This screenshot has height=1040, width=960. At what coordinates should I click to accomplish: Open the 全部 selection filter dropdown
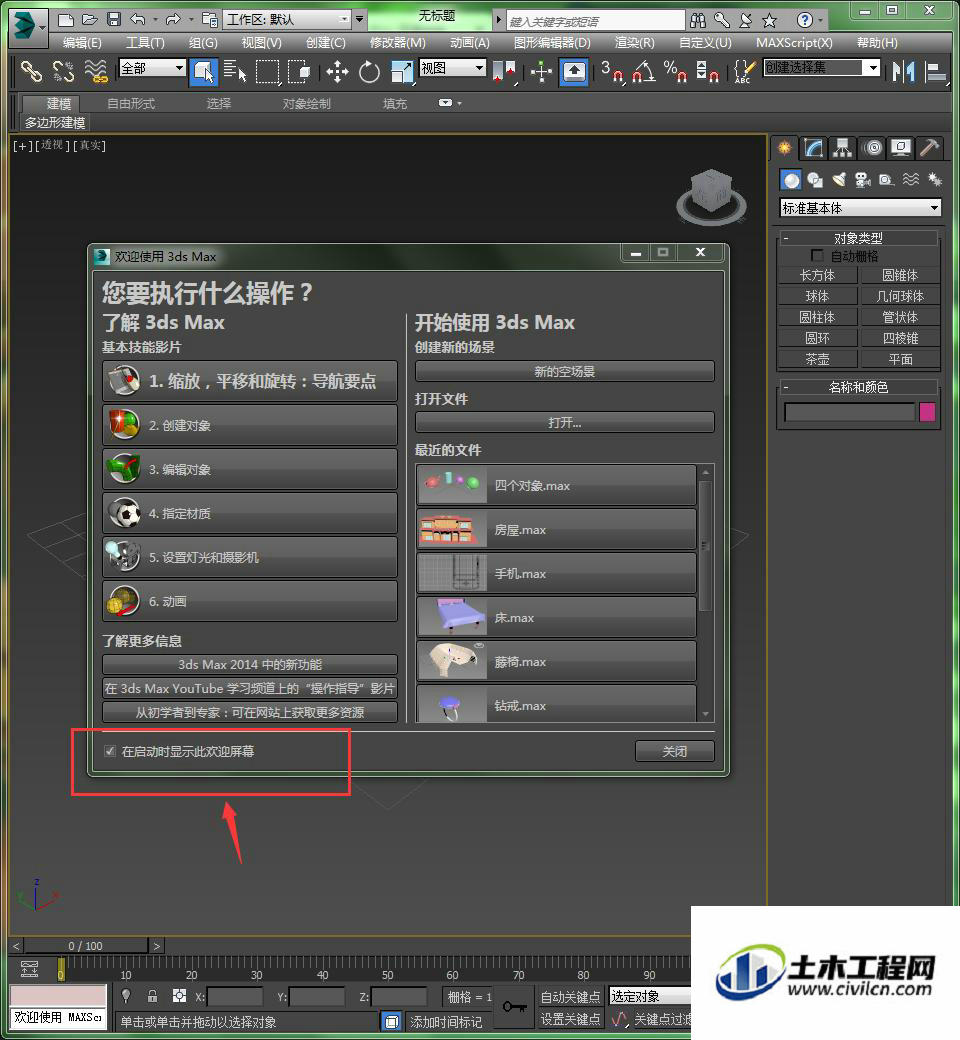coord(152,68)
